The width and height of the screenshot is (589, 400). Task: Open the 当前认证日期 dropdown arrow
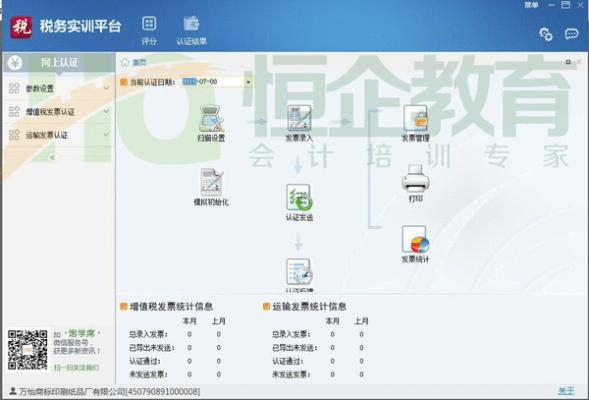coord(248,82)
